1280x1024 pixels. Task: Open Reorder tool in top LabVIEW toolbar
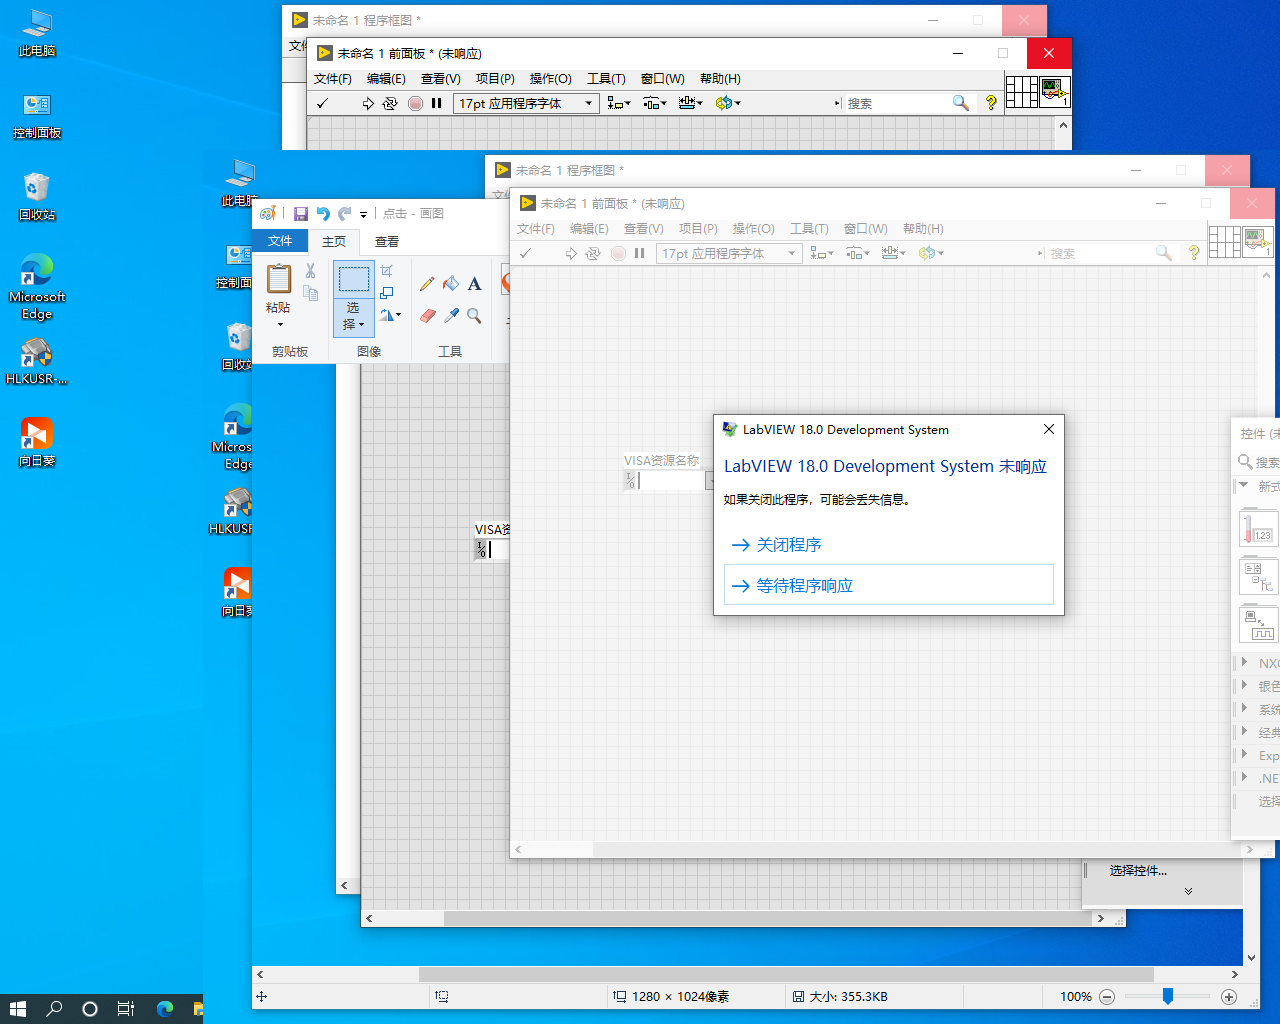coord(728,103)
